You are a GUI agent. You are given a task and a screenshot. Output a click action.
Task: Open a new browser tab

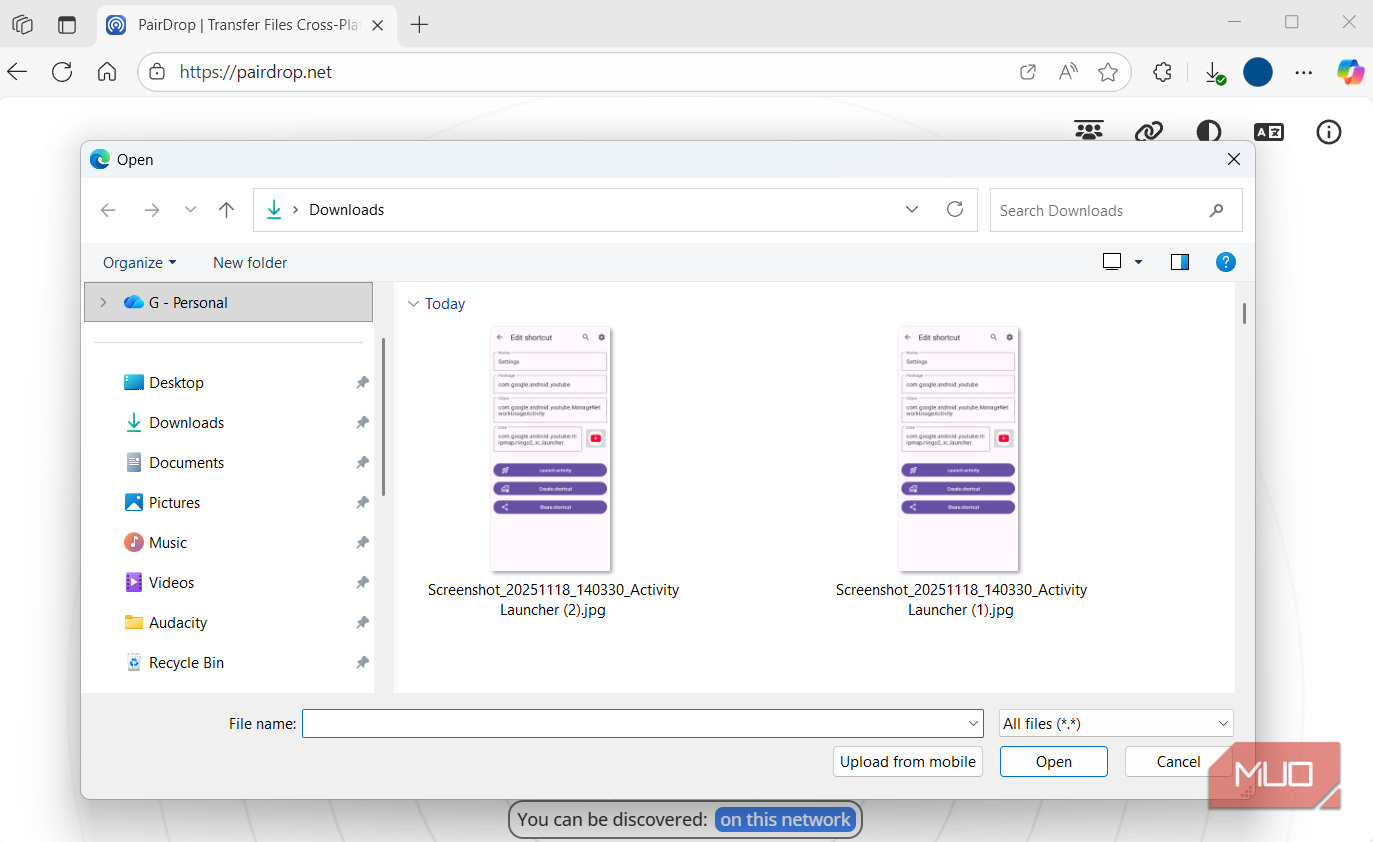point(420,25)
